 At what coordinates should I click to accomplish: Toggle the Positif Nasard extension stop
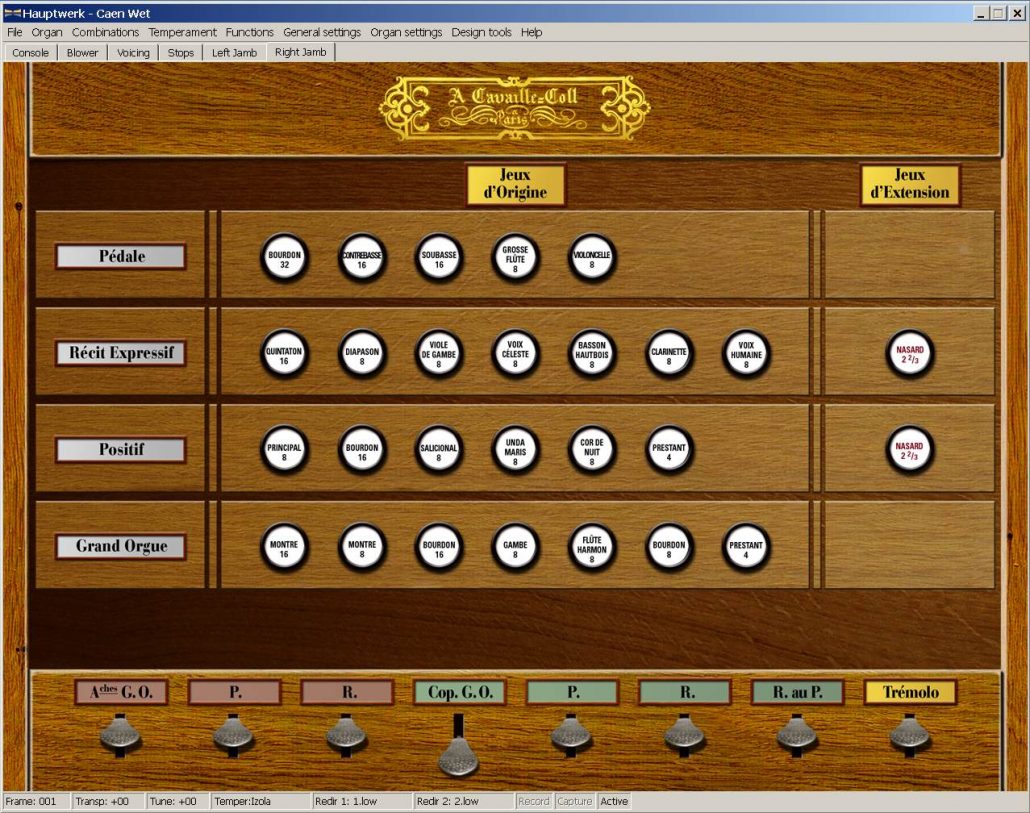tap(910, 450)
